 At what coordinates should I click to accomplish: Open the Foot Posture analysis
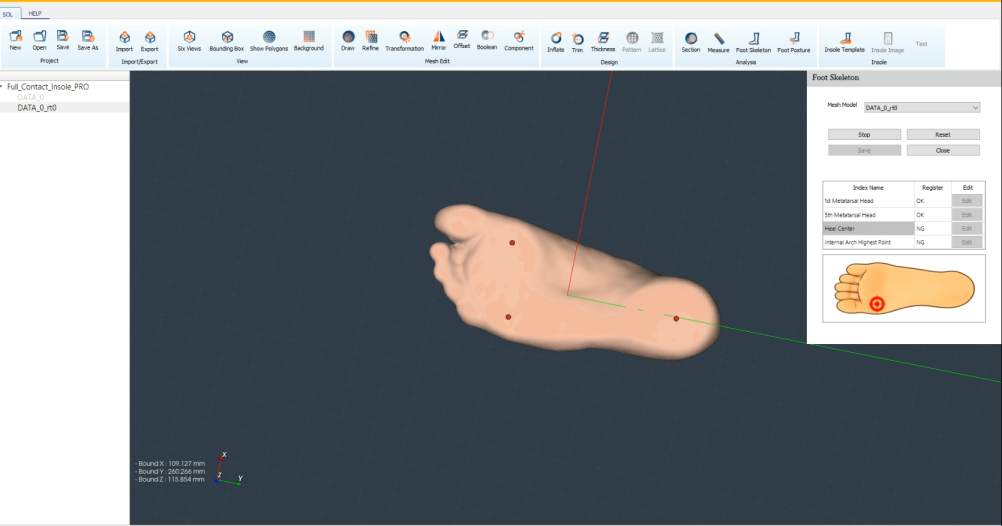click(x=794, y=41)
